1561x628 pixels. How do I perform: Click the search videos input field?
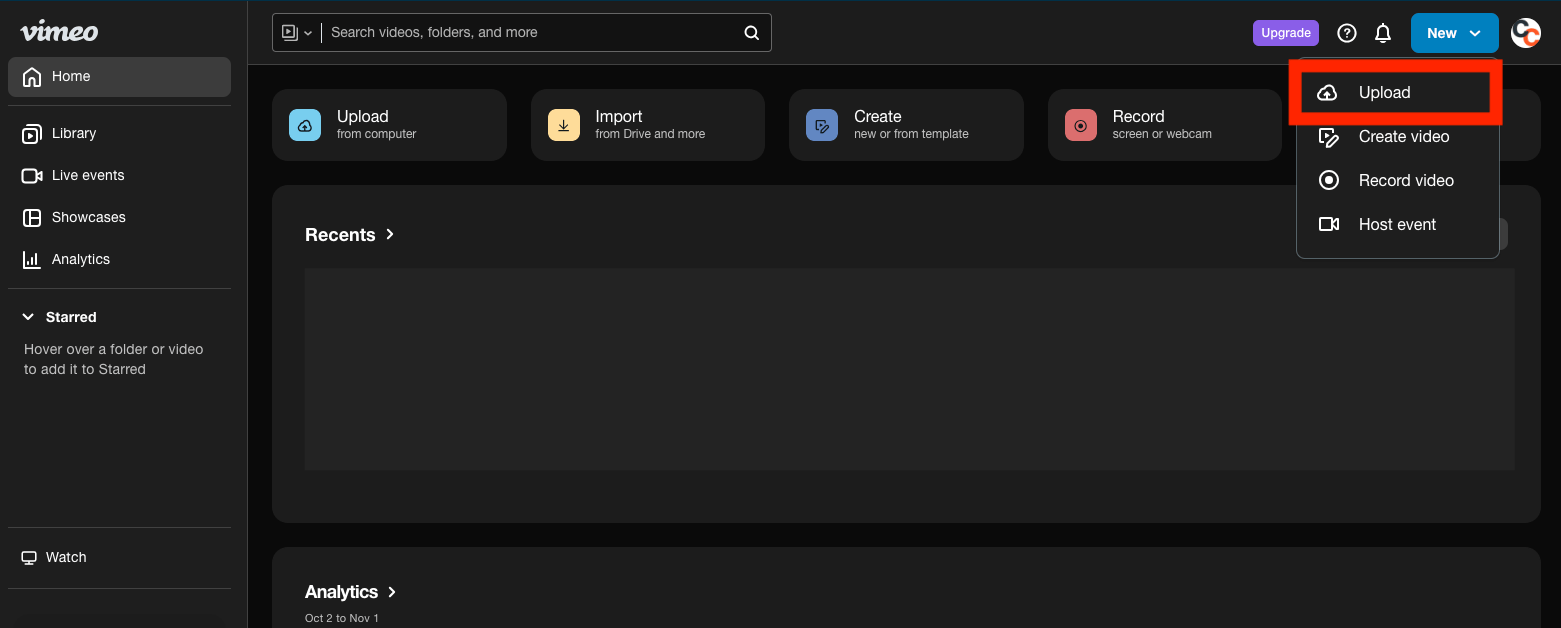click(x=530, y=33)
